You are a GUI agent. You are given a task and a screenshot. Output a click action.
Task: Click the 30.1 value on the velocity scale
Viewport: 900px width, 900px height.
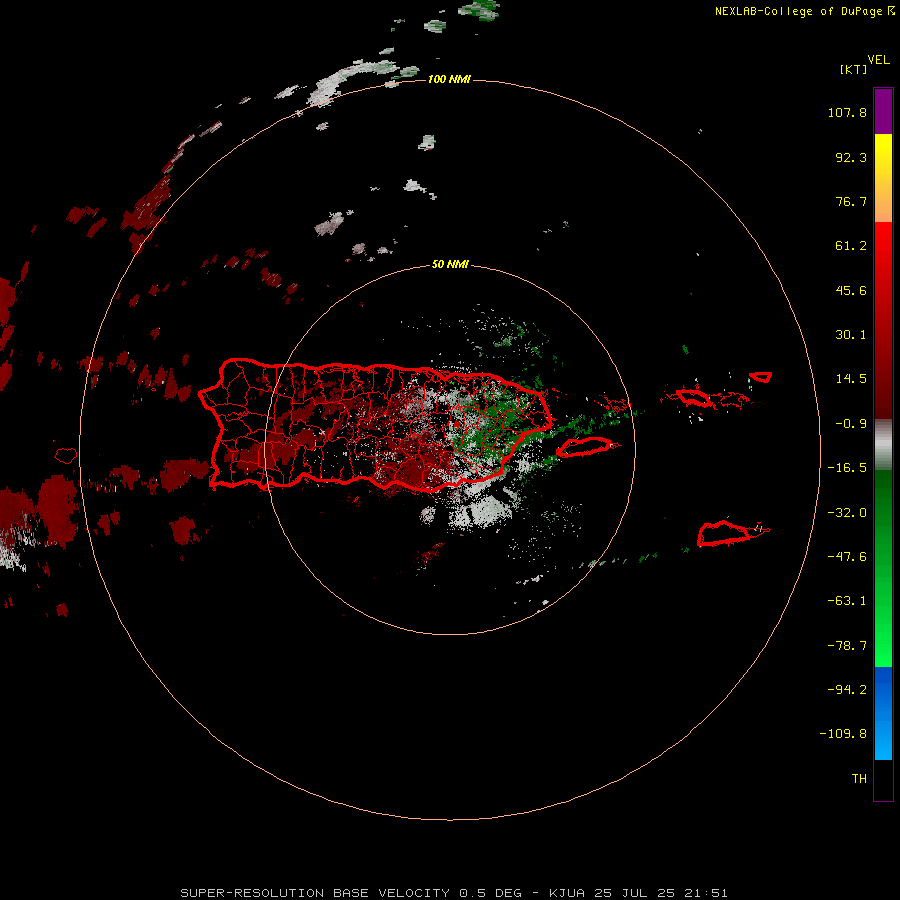[851, 335]
